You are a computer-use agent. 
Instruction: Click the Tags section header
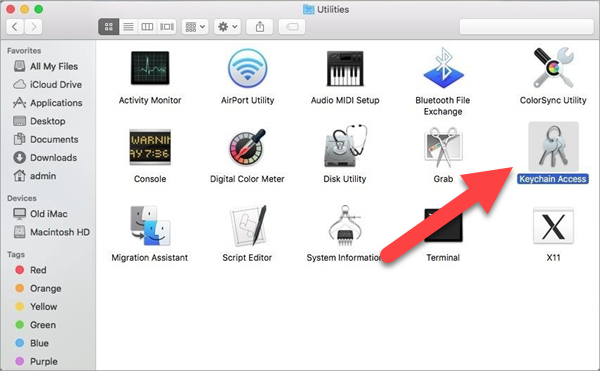pyautogui.click(x=16, y=255)
